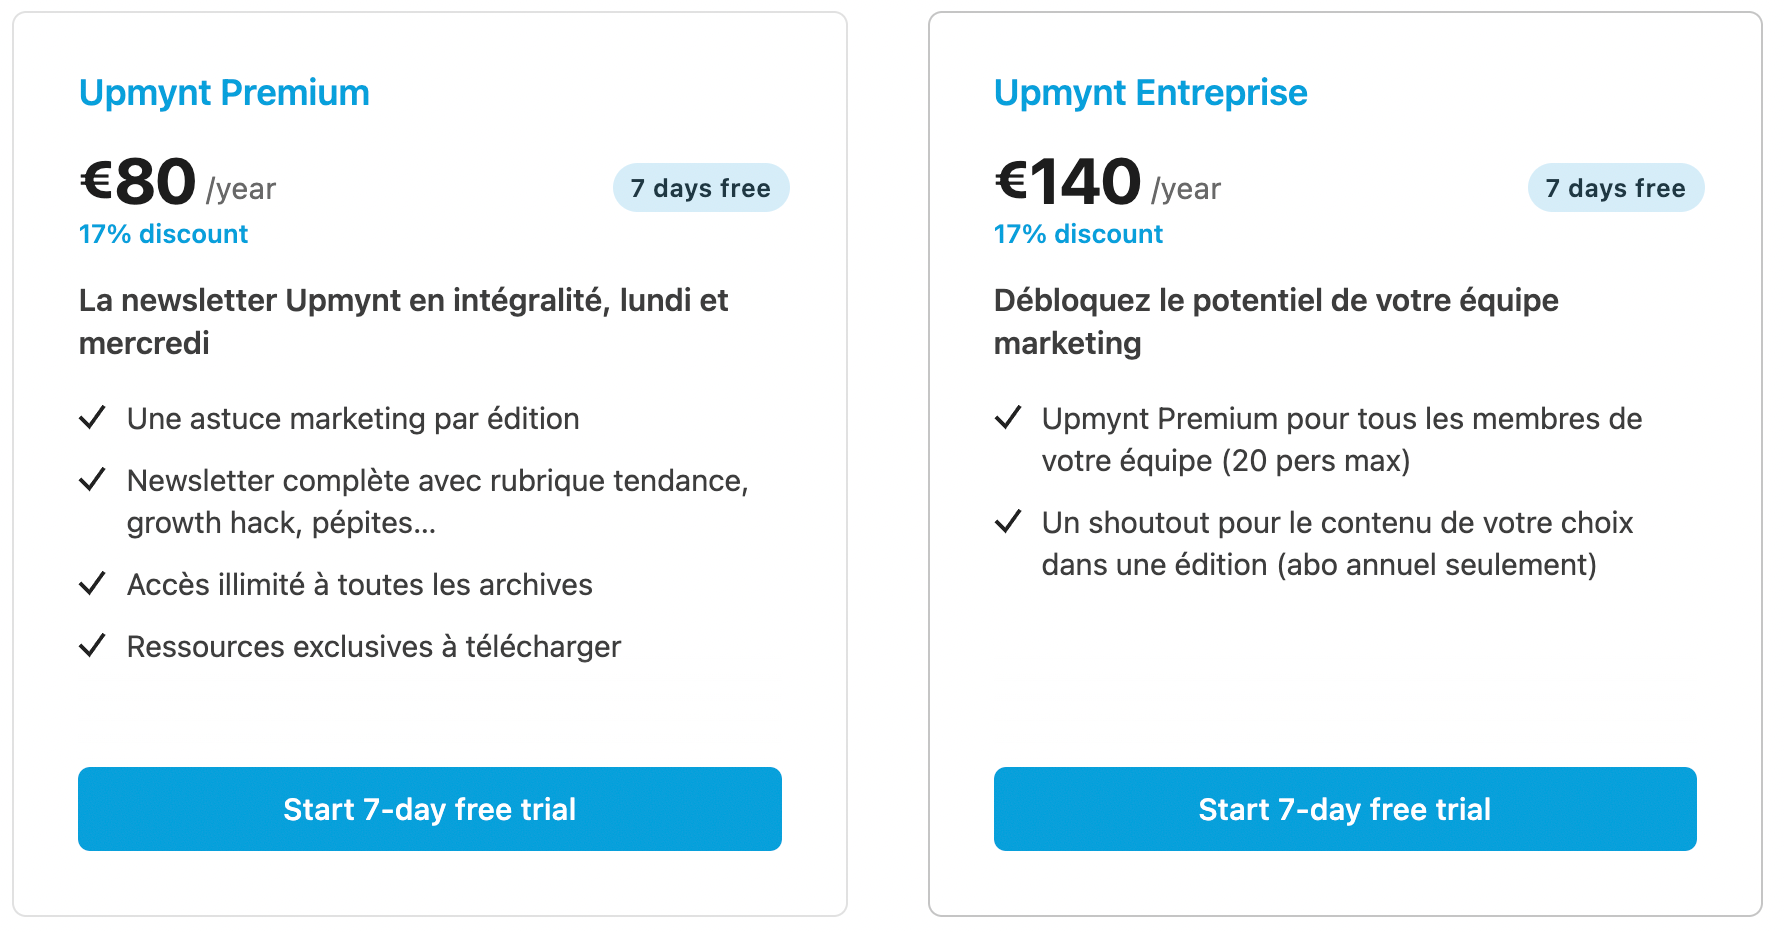Viewport: 1784px width, 932px height.
Task: Click the La newsletter Upmynt en intégralité heading
Action: [404, 321]
